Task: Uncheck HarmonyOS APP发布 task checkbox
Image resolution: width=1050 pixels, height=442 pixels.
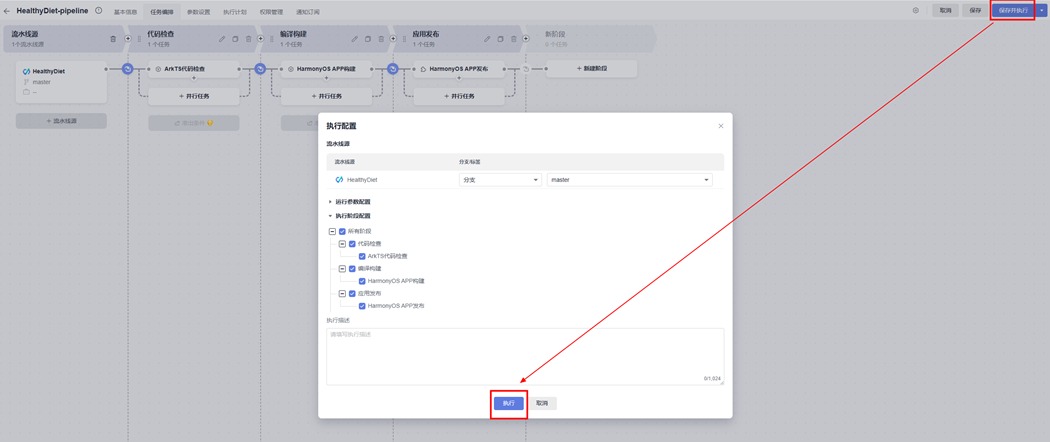Action: 362,306
